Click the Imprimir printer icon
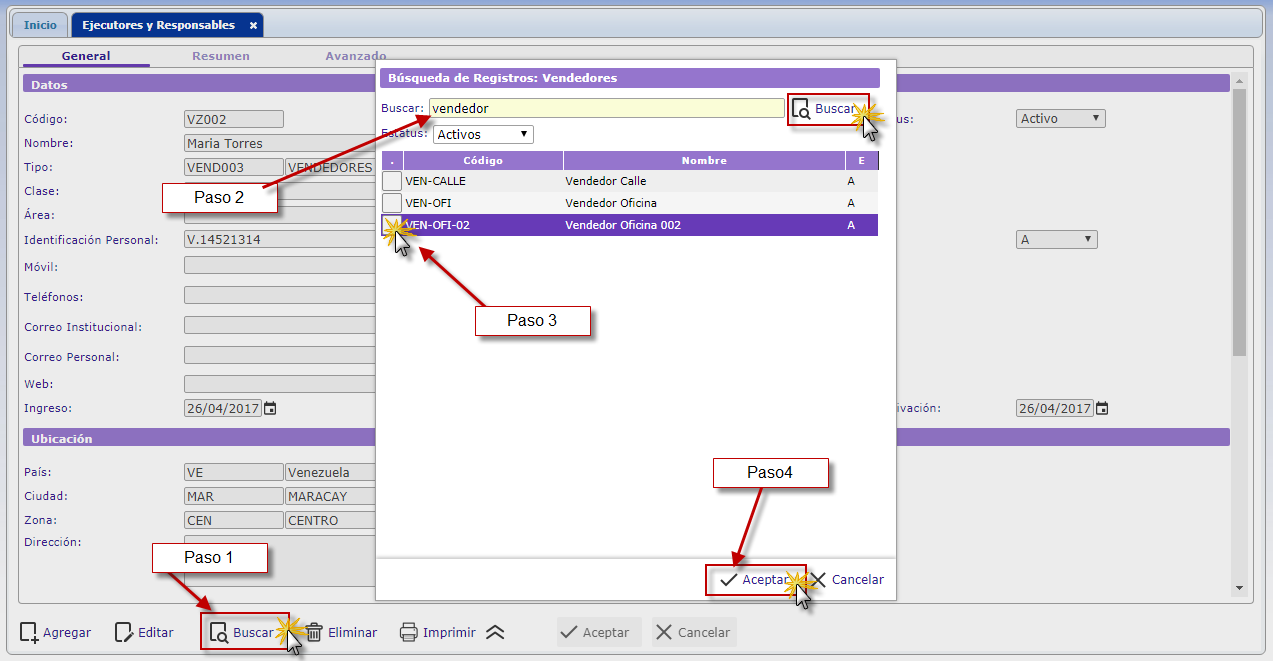 point(408,632)
